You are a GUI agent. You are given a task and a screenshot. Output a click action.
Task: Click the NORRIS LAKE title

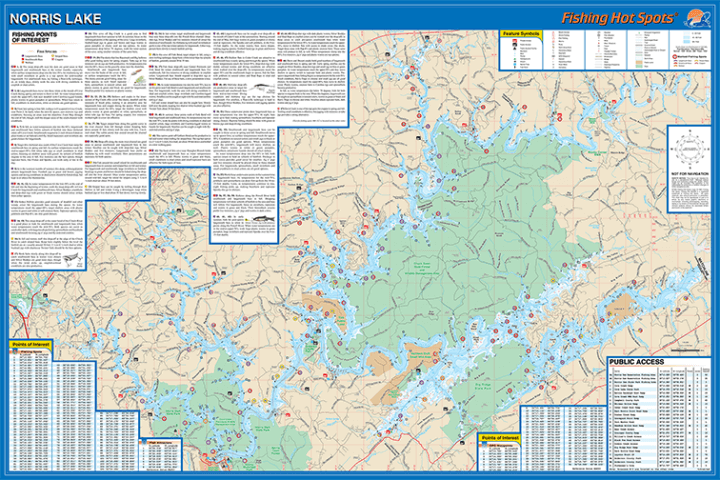(x=55, y=19)
